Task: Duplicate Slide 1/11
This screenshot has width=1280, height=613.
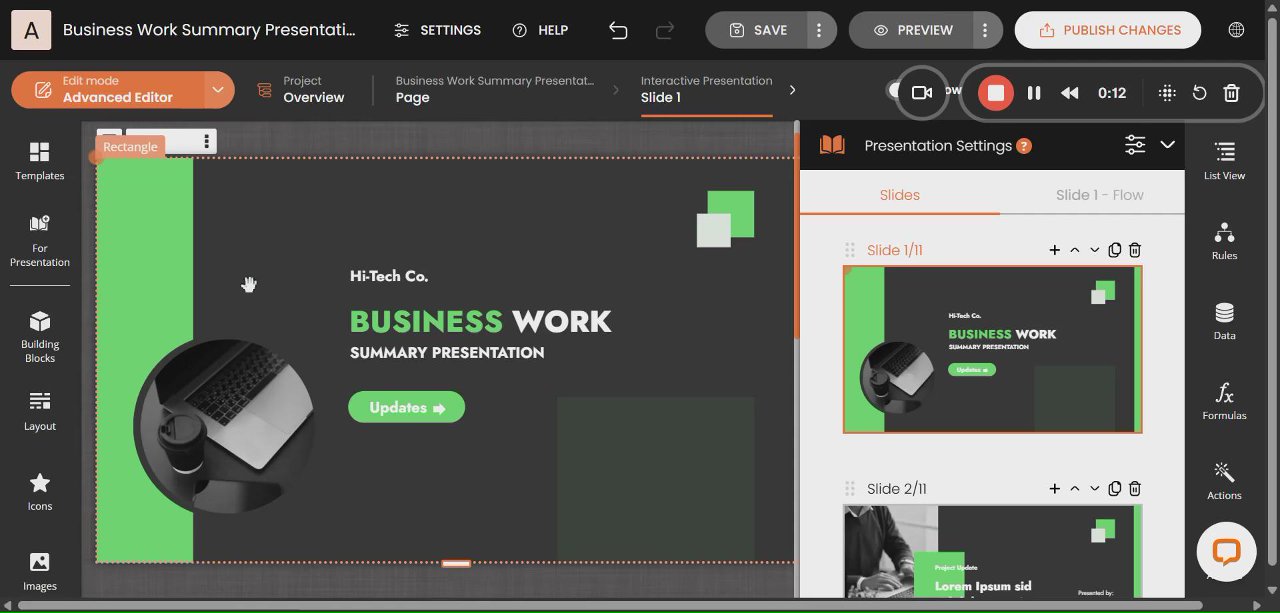Action: pyautogui.click(x=1115, y=250)
